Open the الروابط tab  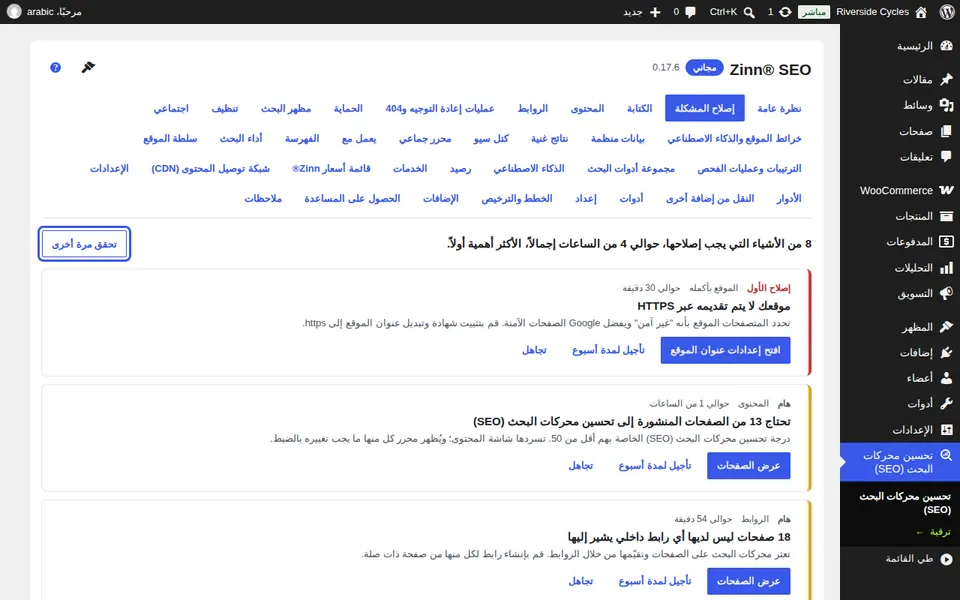click(533, 108)
